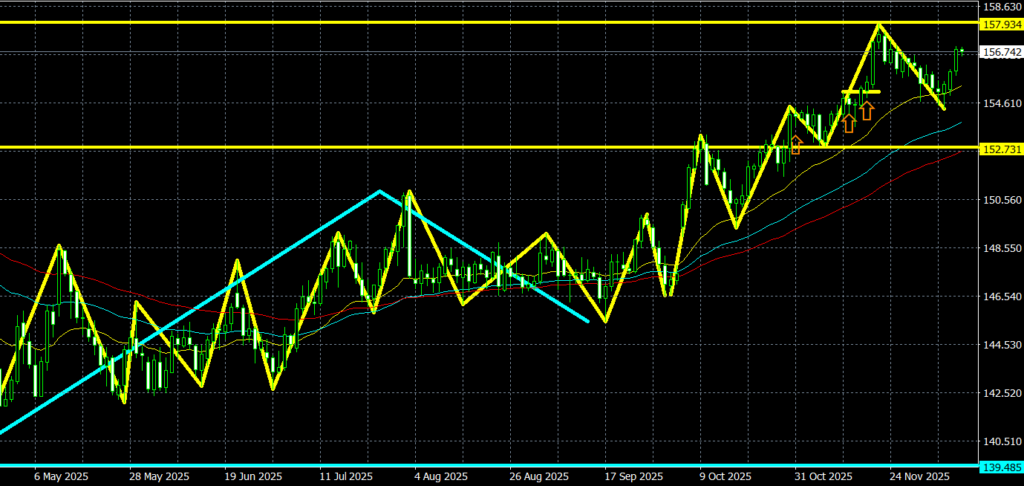Select the middle orange up arrow
This screenshot has width=1024, height=486.
(x=848, y=123)
